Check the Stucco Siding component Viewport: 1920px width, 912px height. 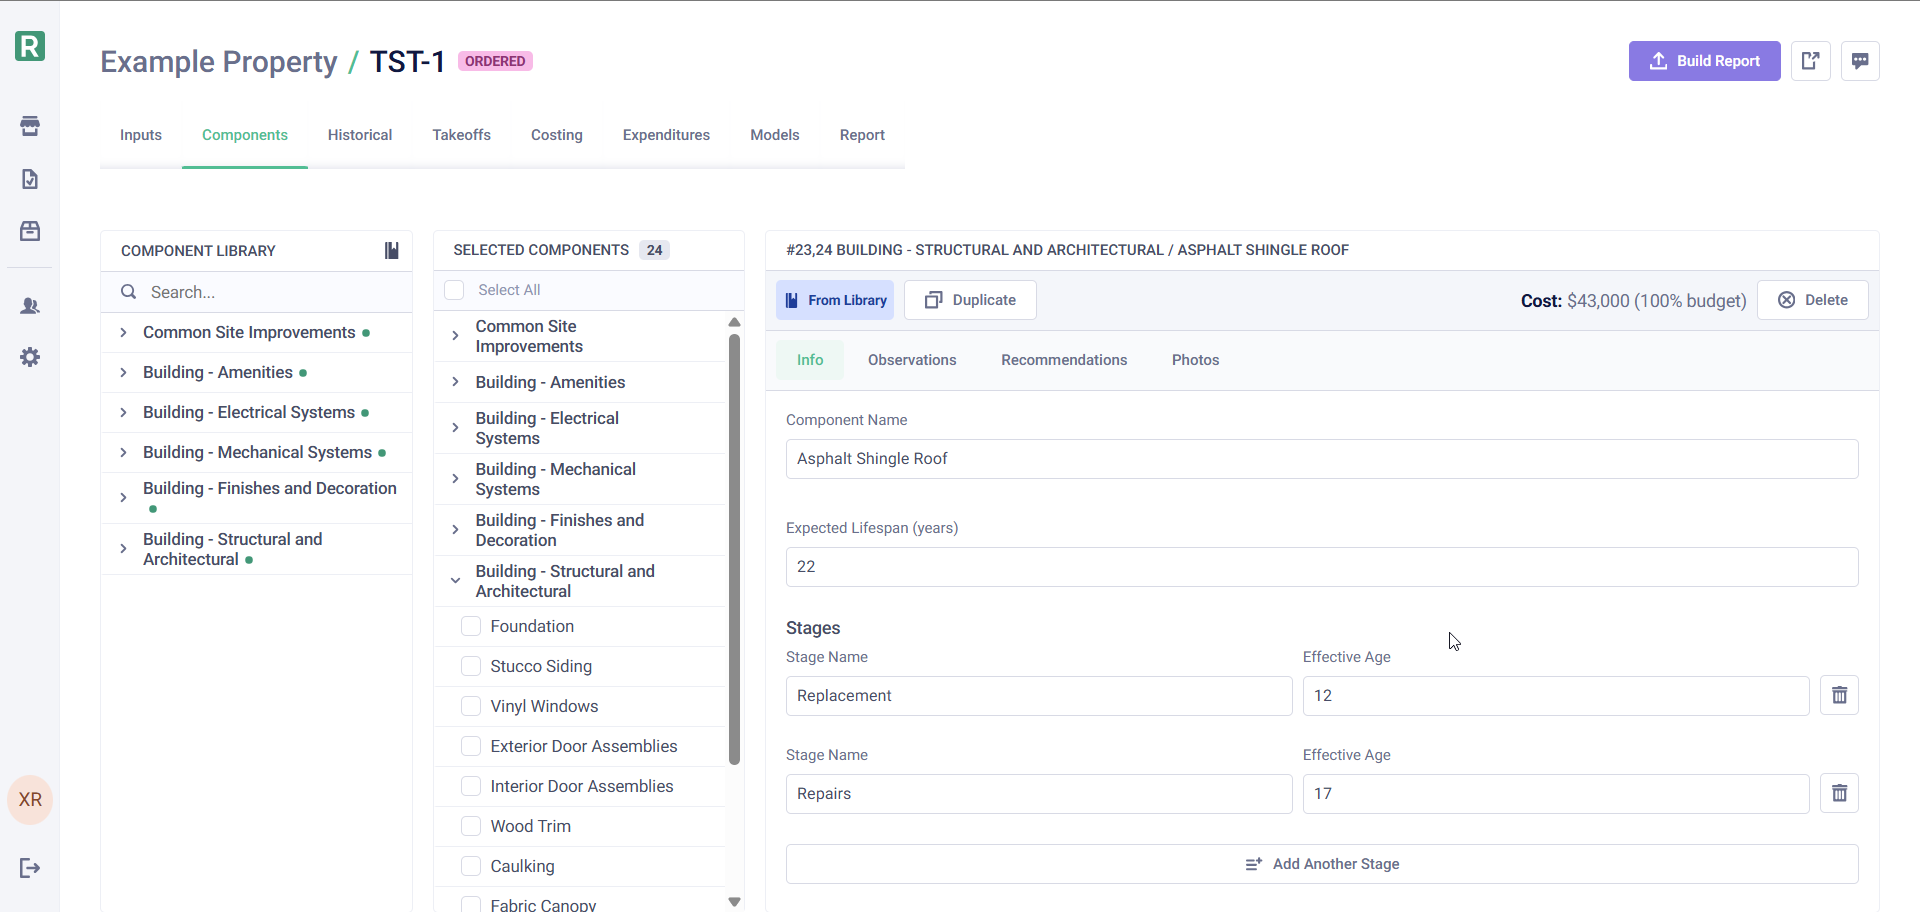click(x=471, y=666)
